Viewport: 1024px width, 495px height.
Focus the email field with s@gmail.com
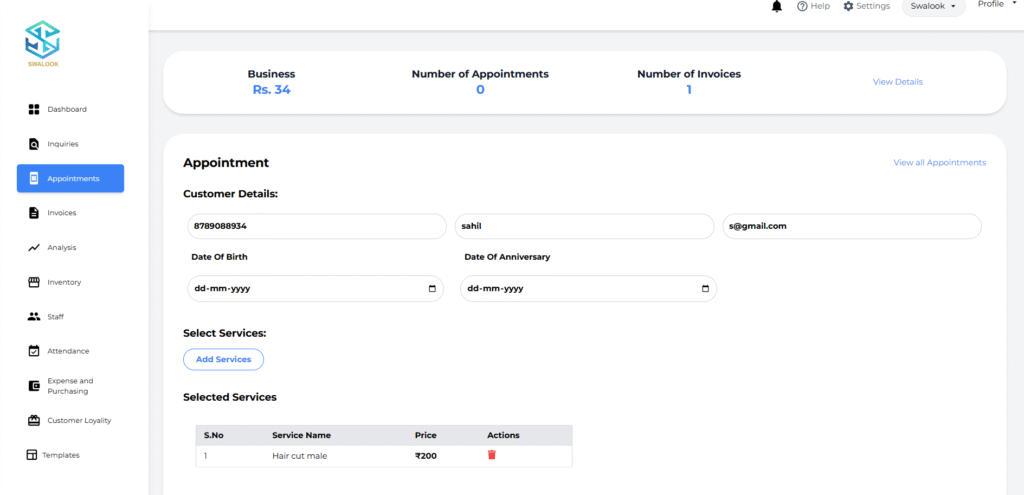pyautogui.click(x=851, y=226)
